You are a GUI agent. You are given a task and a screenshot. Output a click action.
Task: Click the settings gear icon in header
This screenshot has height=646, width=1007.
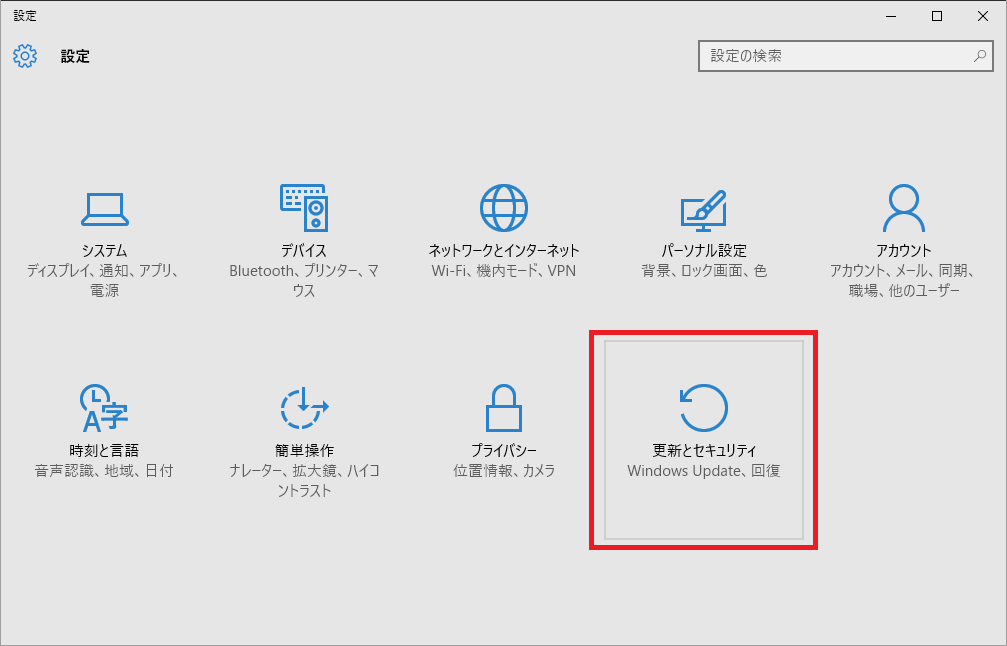(25, 56)
